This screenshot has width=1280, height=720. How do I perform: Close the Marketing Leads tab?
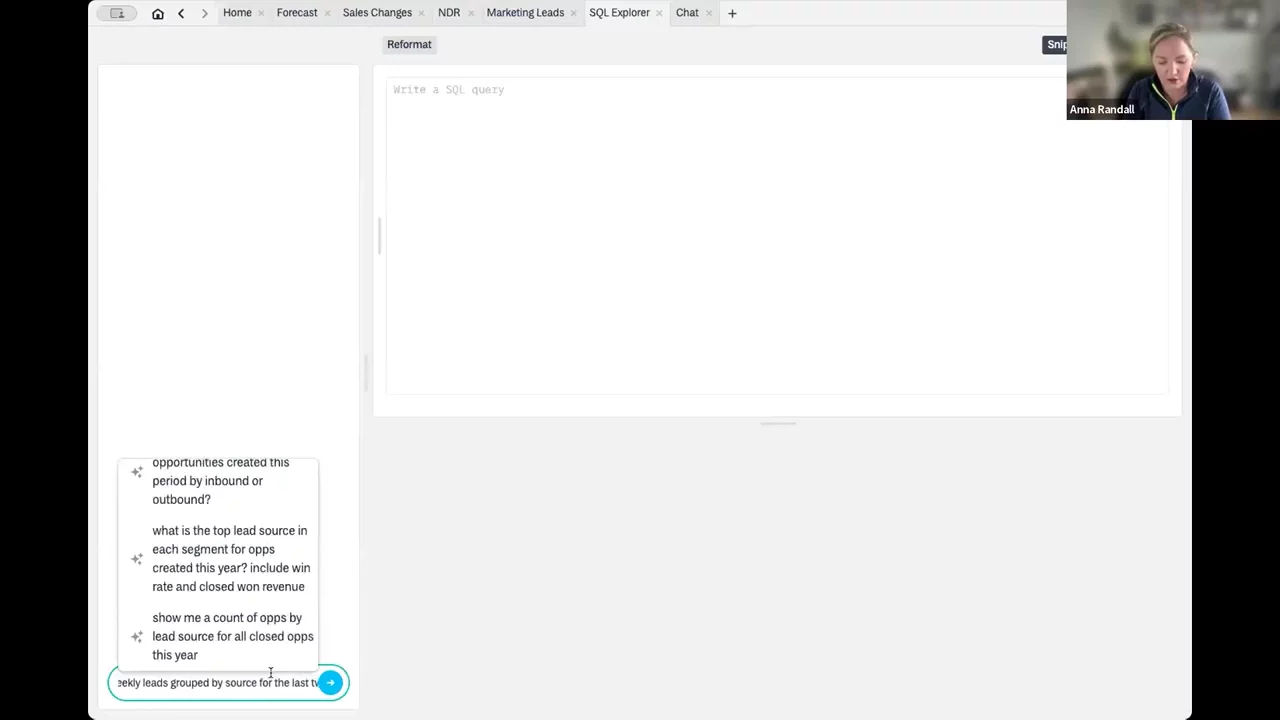coord(574,13)
